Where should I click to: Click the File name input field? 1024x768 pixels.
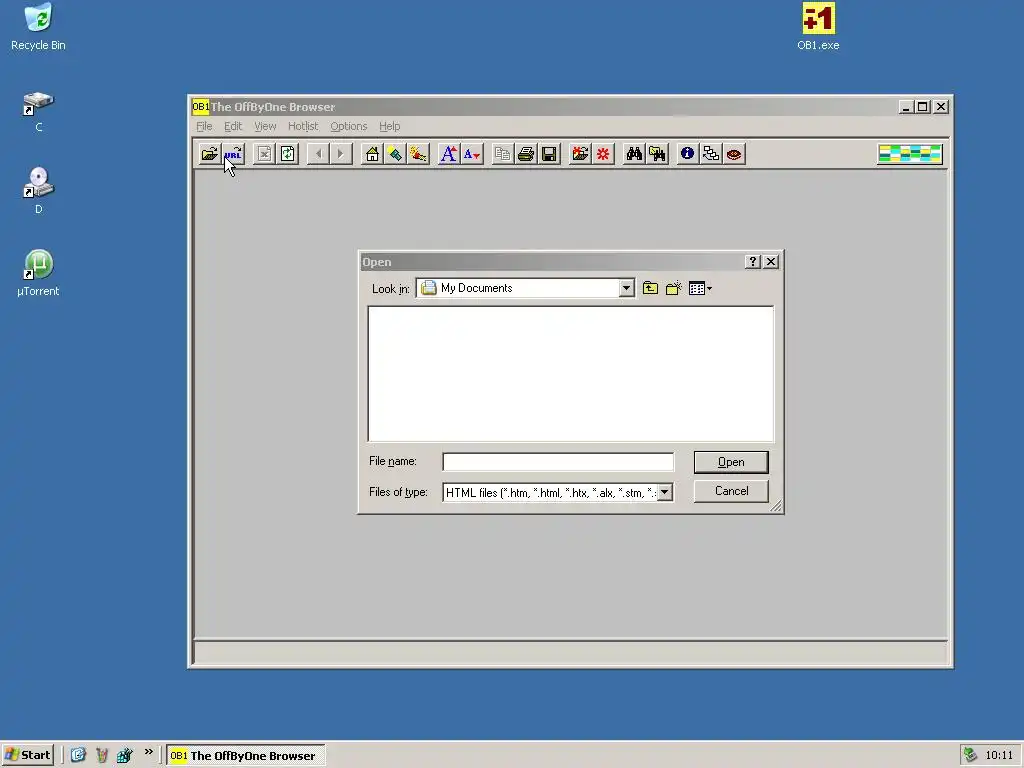pos(558,462)
